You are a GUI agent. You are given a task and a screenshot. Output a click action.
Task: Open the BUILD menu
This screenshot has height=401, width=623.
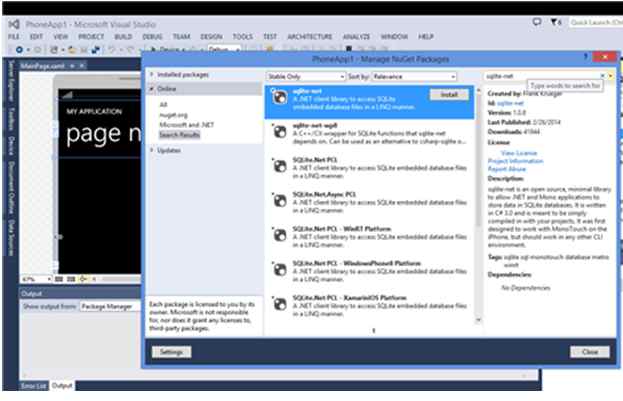[x=123, y=36]
